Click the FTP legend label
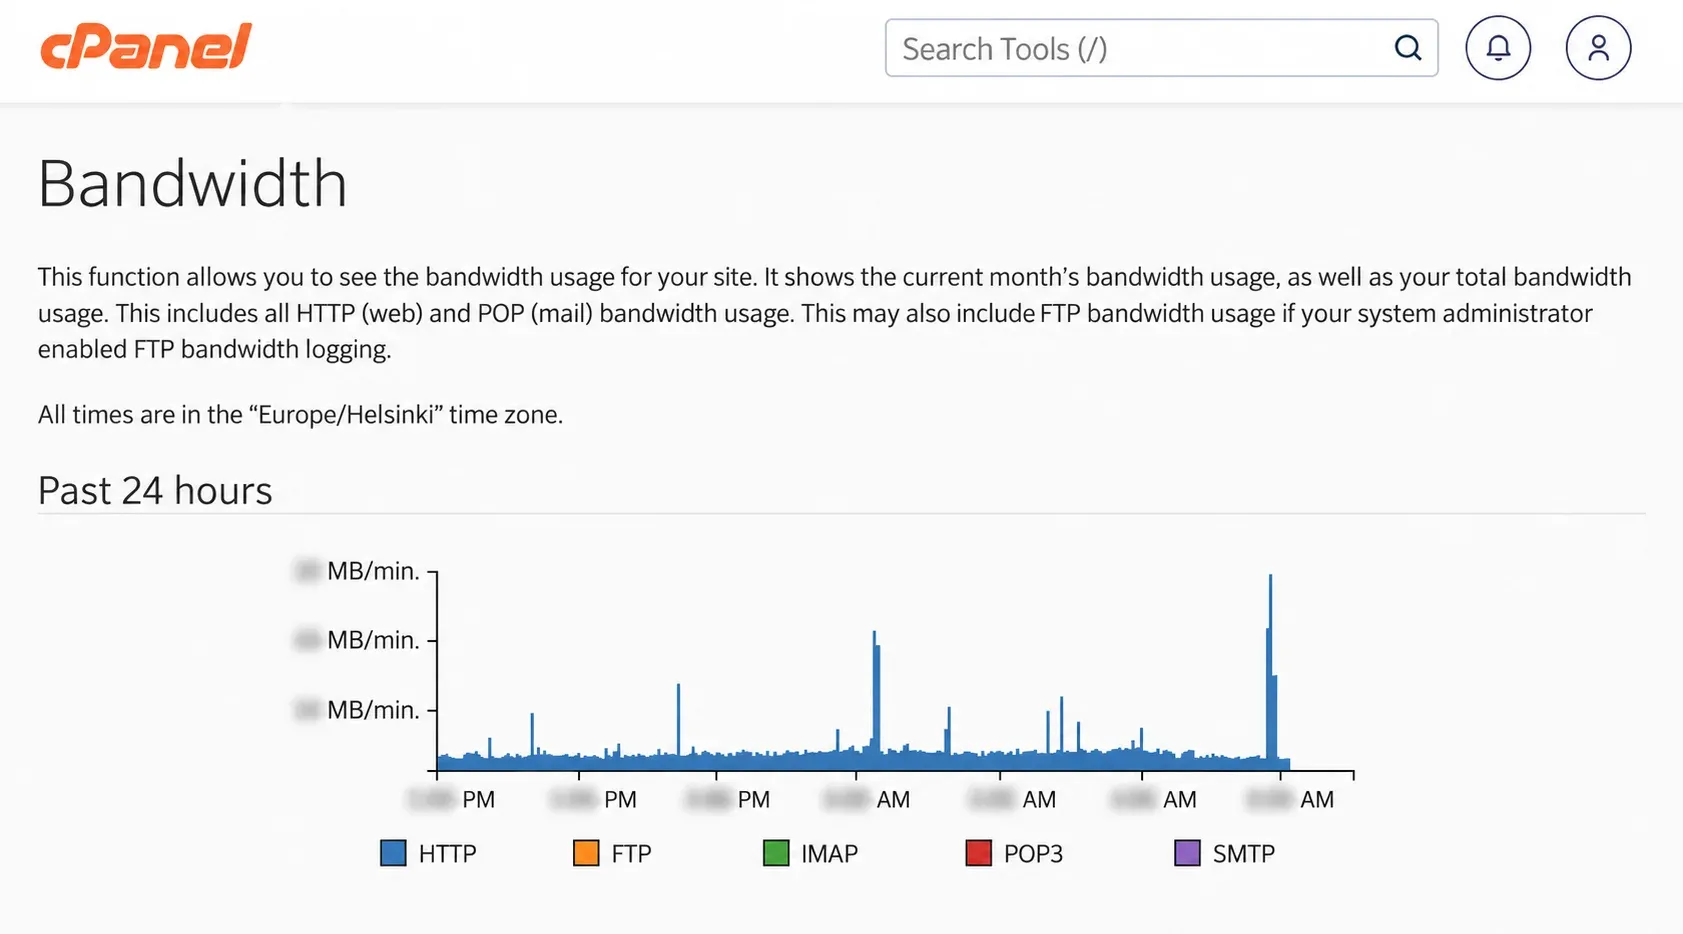This screenshot has height=934, width=1683. (x=631, y=854)
